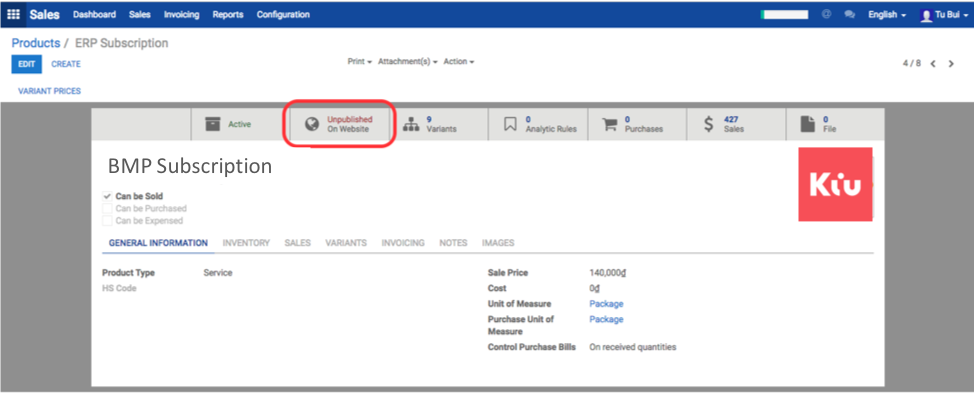
Task: Click the dollar sign Sales icon
Action: coord(709,124)
